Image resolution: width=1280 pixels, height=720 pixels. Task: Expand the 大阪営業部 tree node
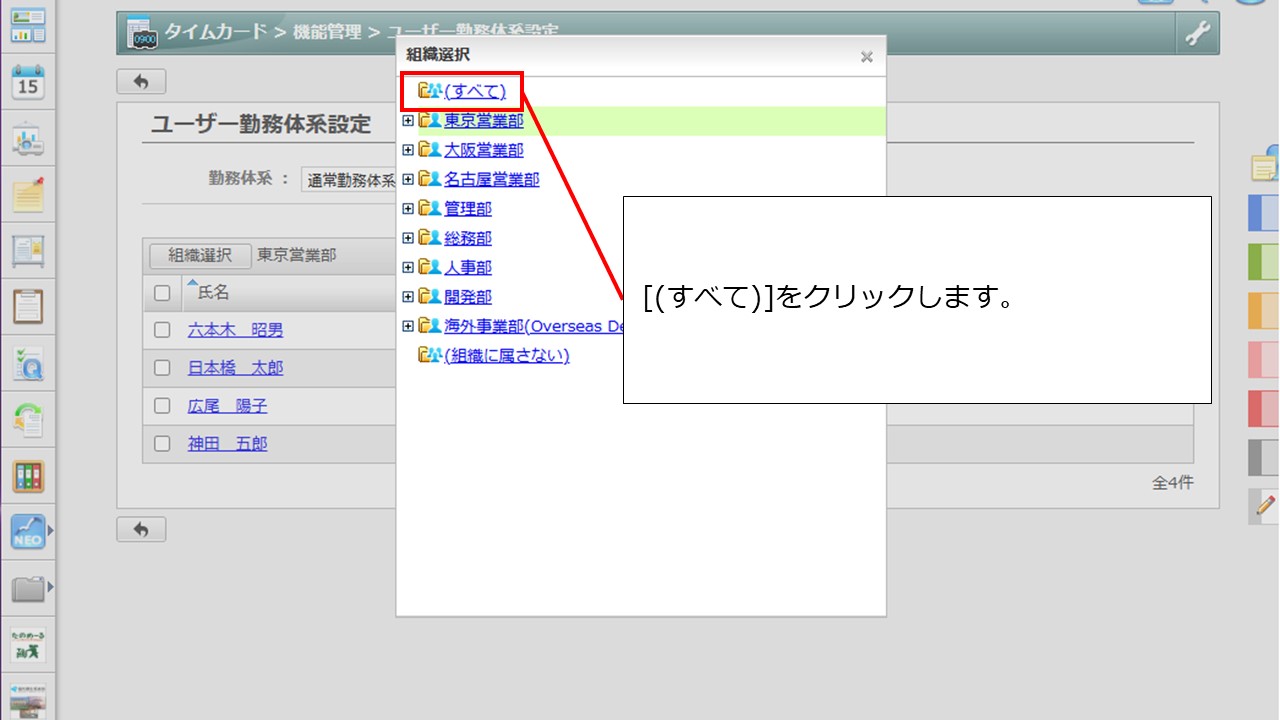click(408, 151)
